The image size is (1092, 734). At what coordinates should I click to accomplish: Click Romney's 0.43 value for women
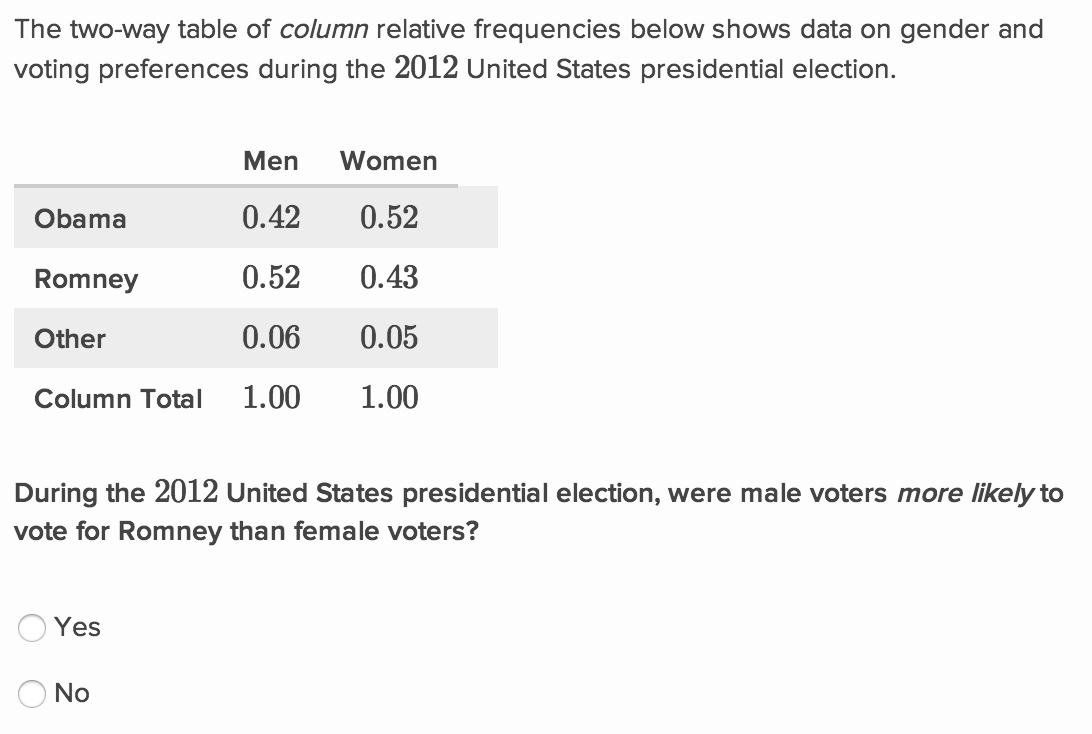tap(389, 278)
